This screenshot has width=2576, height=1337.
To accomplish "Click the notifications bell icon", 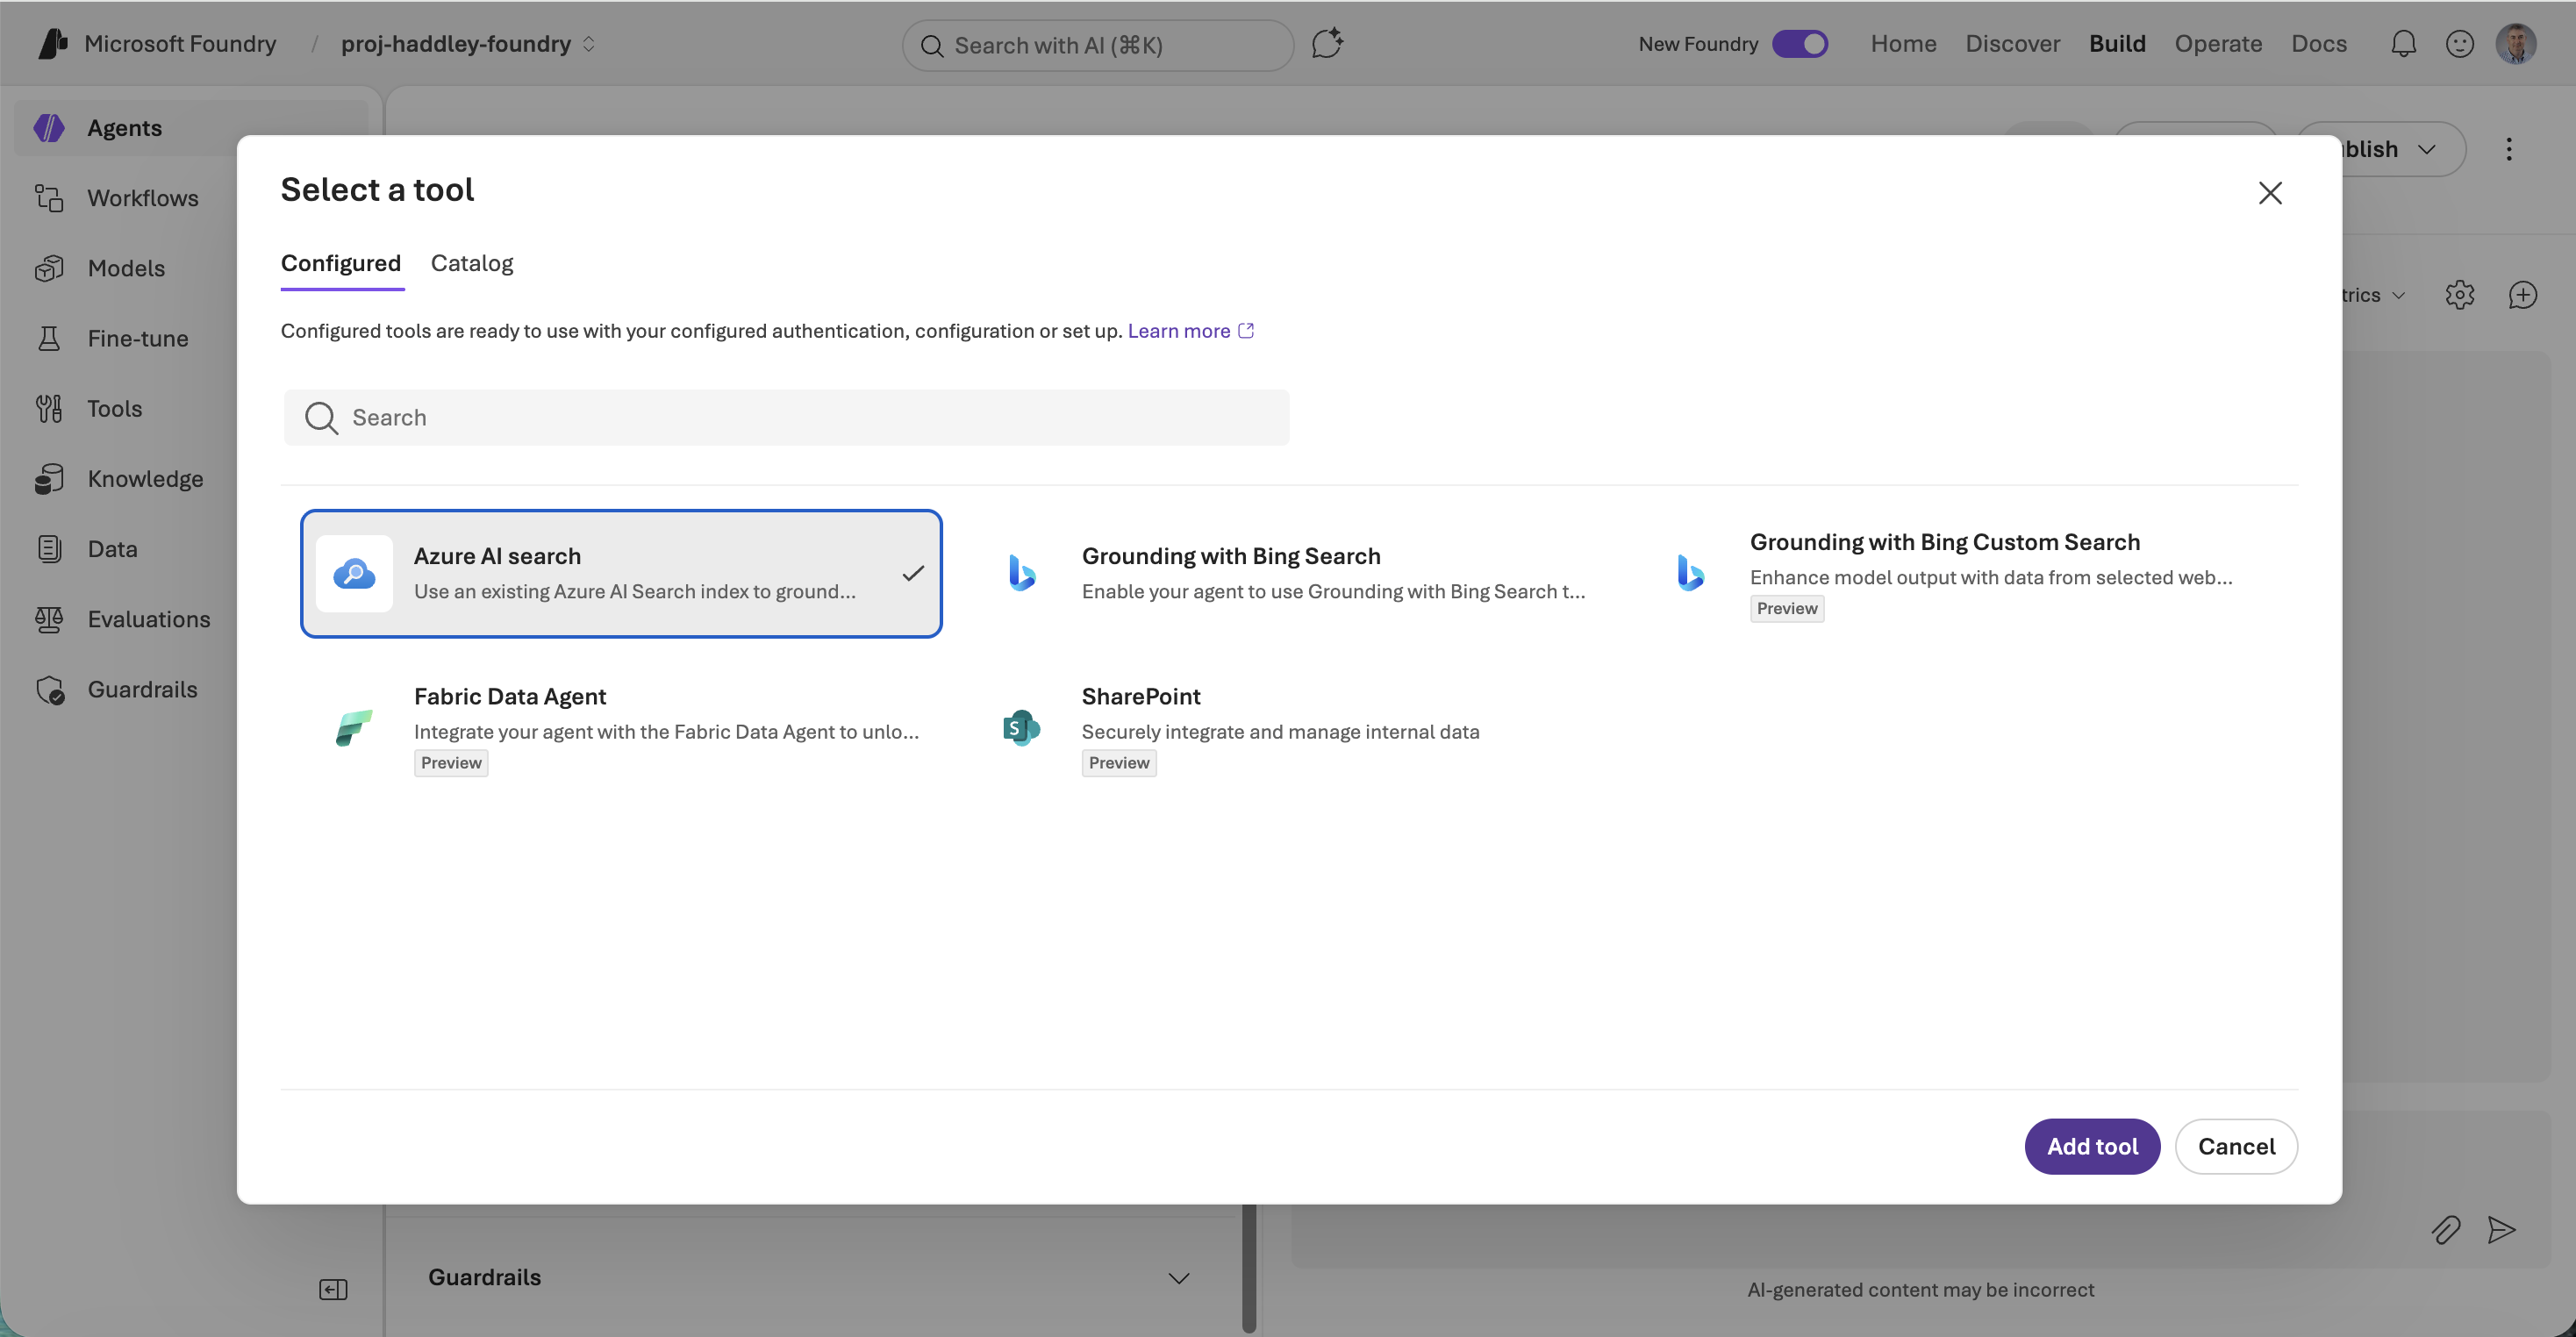I will pos(2403,43).
